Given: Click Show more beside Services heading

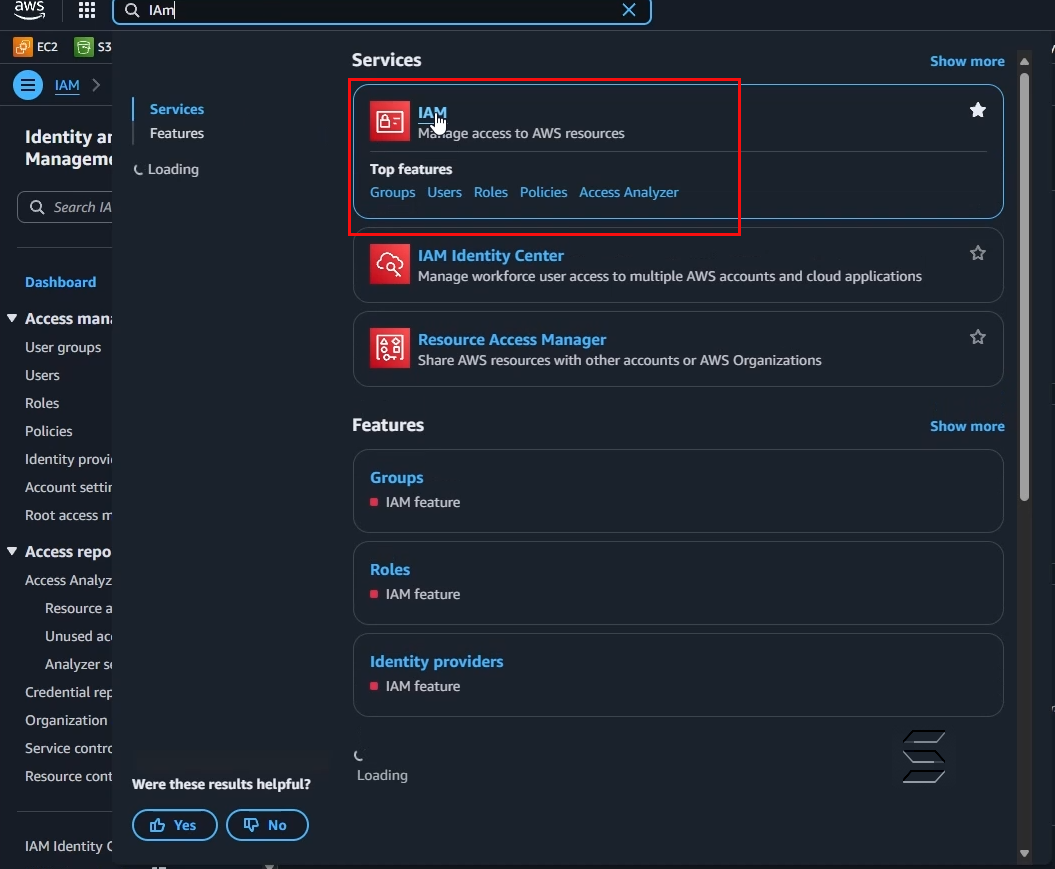Looking at the screenshot, I should (967, 61).
